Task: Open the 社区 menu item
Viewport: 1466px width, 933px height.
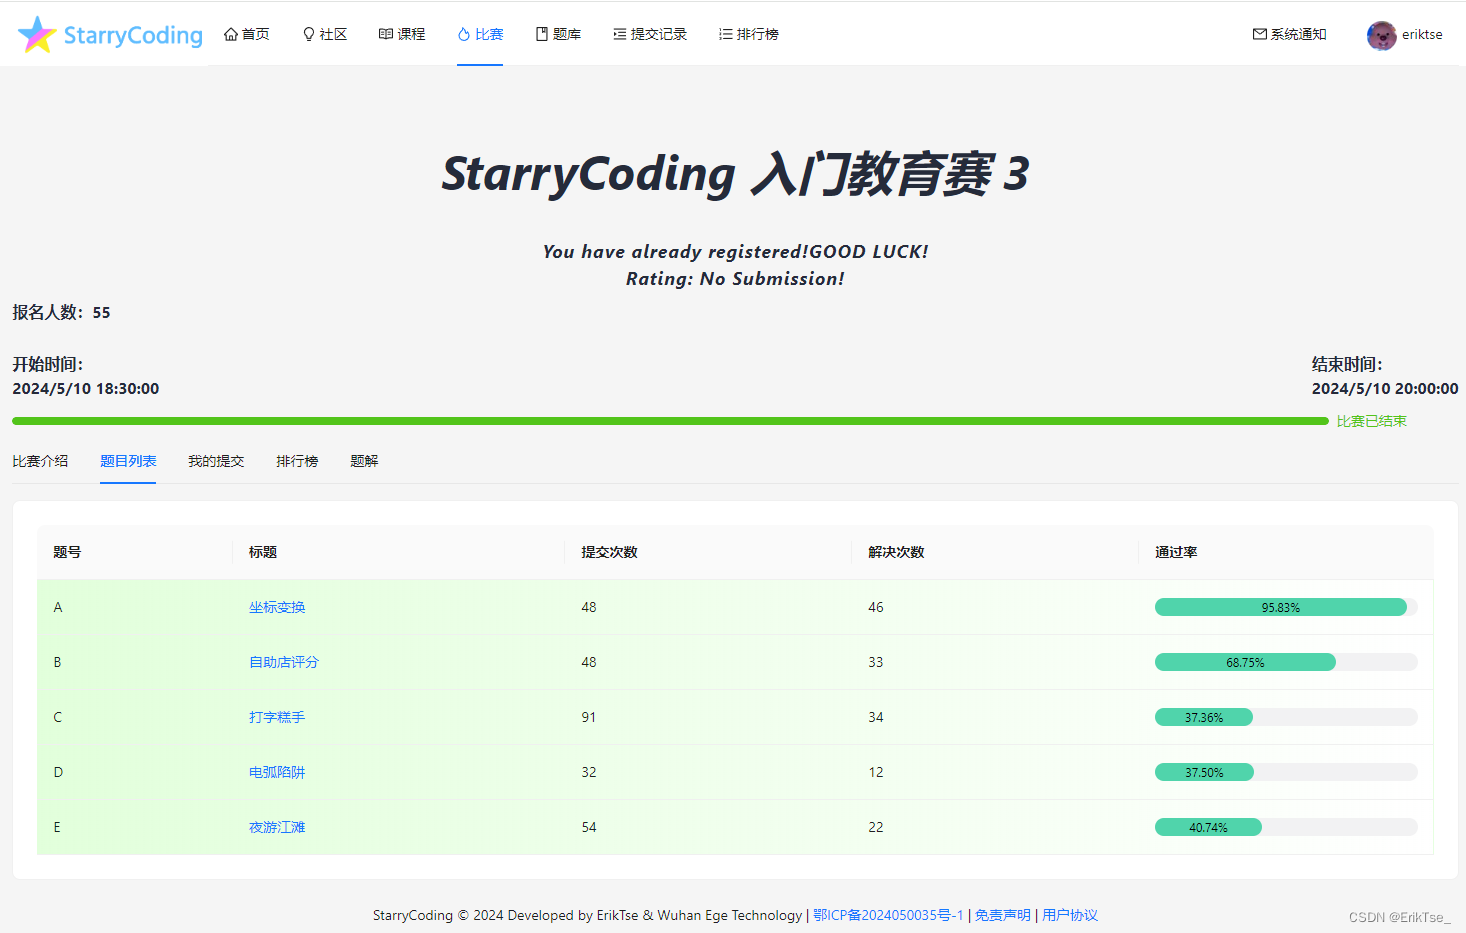Action: coord(325,34)
